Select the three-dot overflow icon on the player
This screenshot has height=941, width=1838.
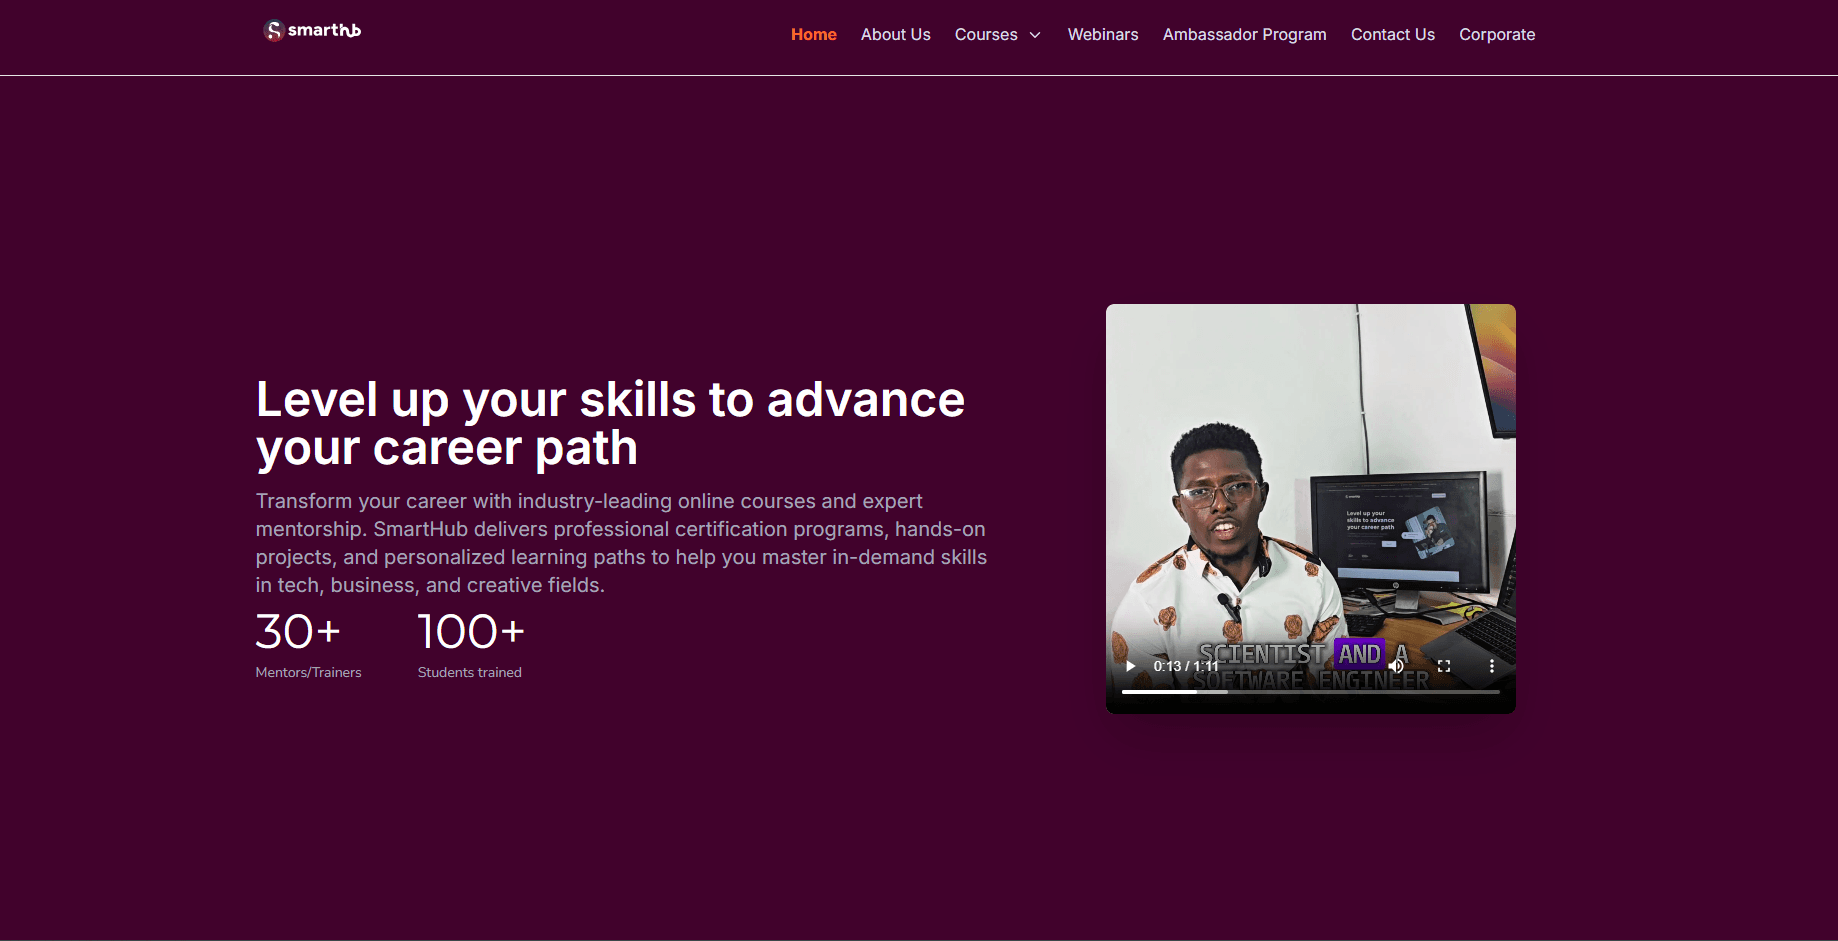coord(1492,665)
